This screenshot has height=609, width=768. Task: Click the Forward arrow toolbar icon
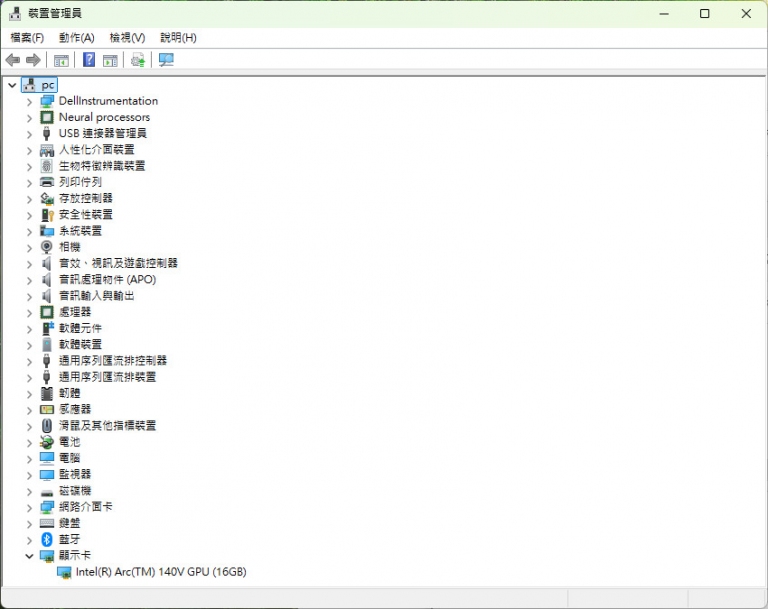pyautogui.click(x=33, y=60)
